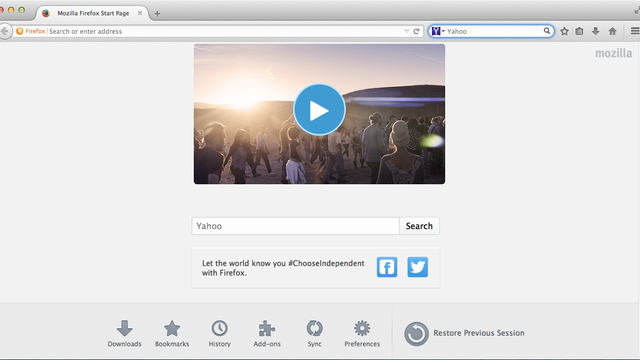Screen dimensions: 640x360
Task: Share on Twitter via its icon
Action: click(x=418, y=267)
